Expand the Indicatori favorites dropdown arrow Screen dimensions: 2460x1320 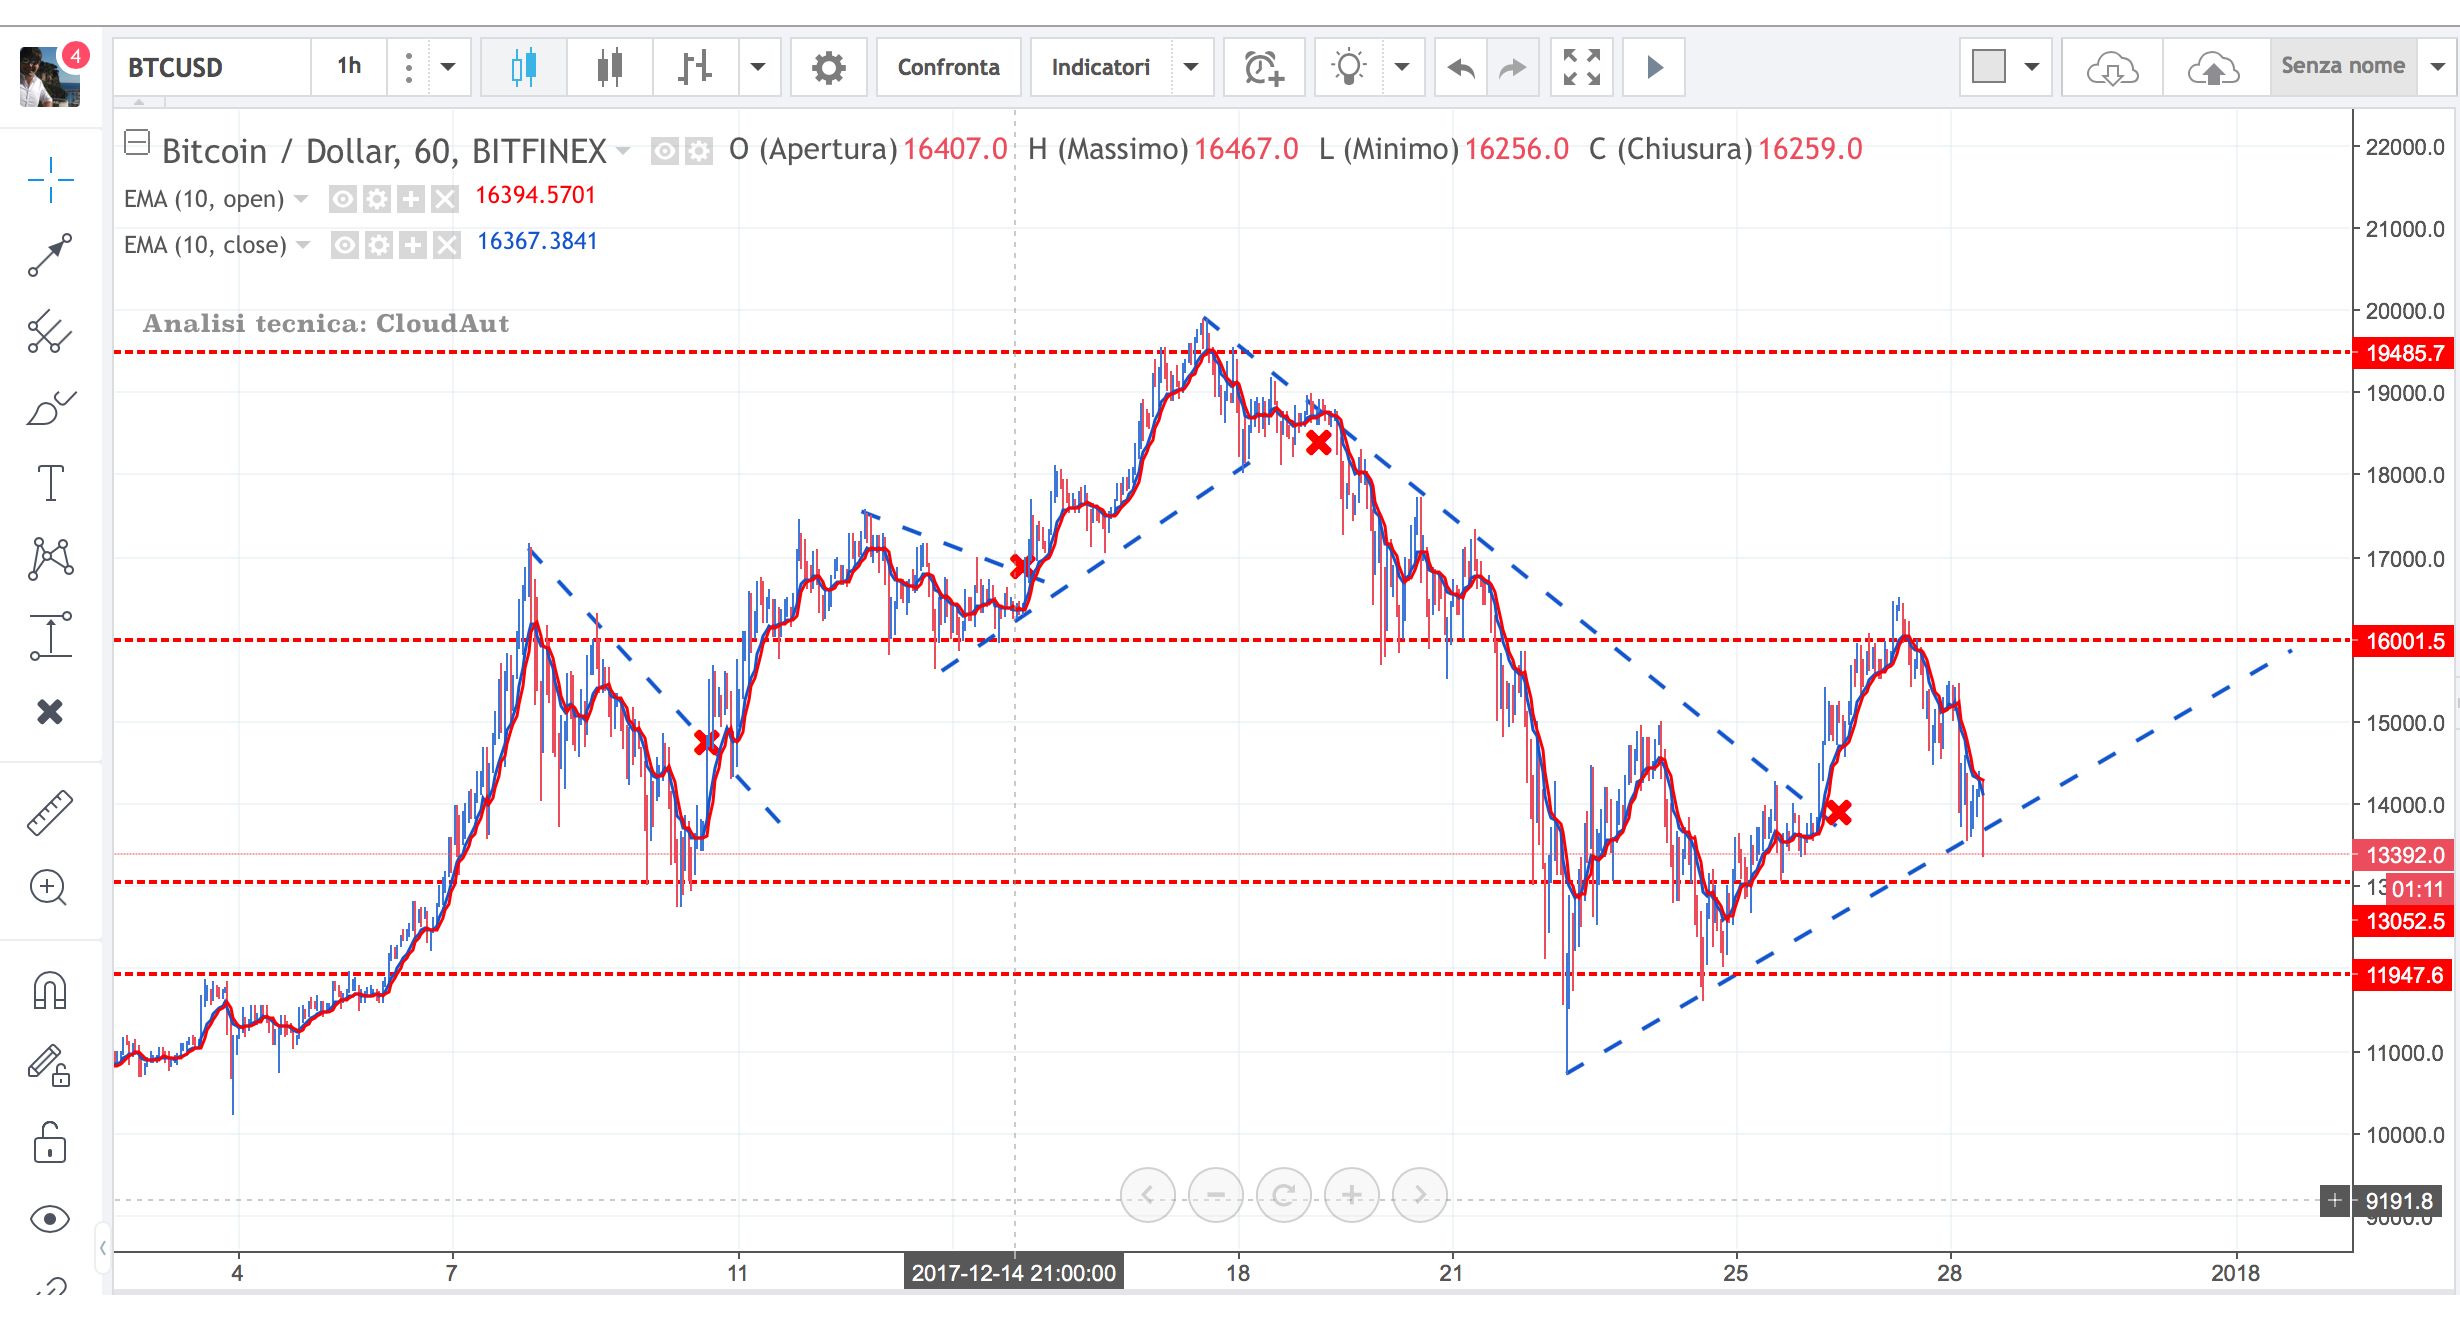point(1191,67)
